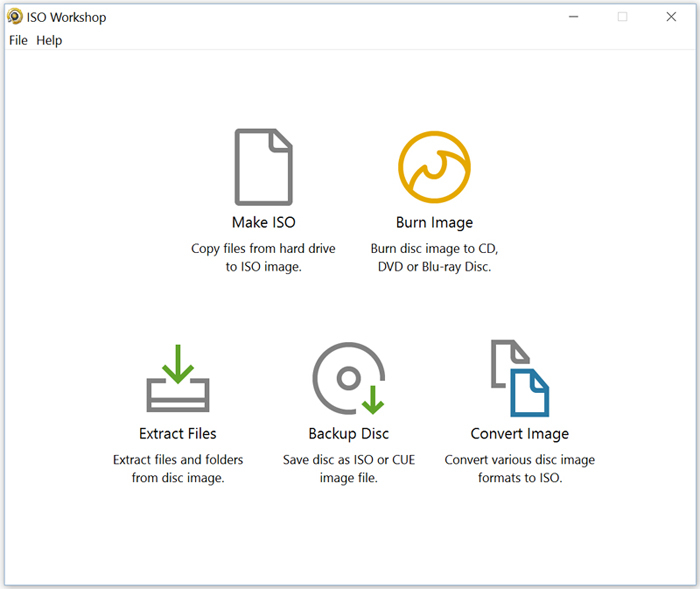Click the Make ISO blank page icon
The height and width of the screenshot is (589, 700).
(263, 167)
